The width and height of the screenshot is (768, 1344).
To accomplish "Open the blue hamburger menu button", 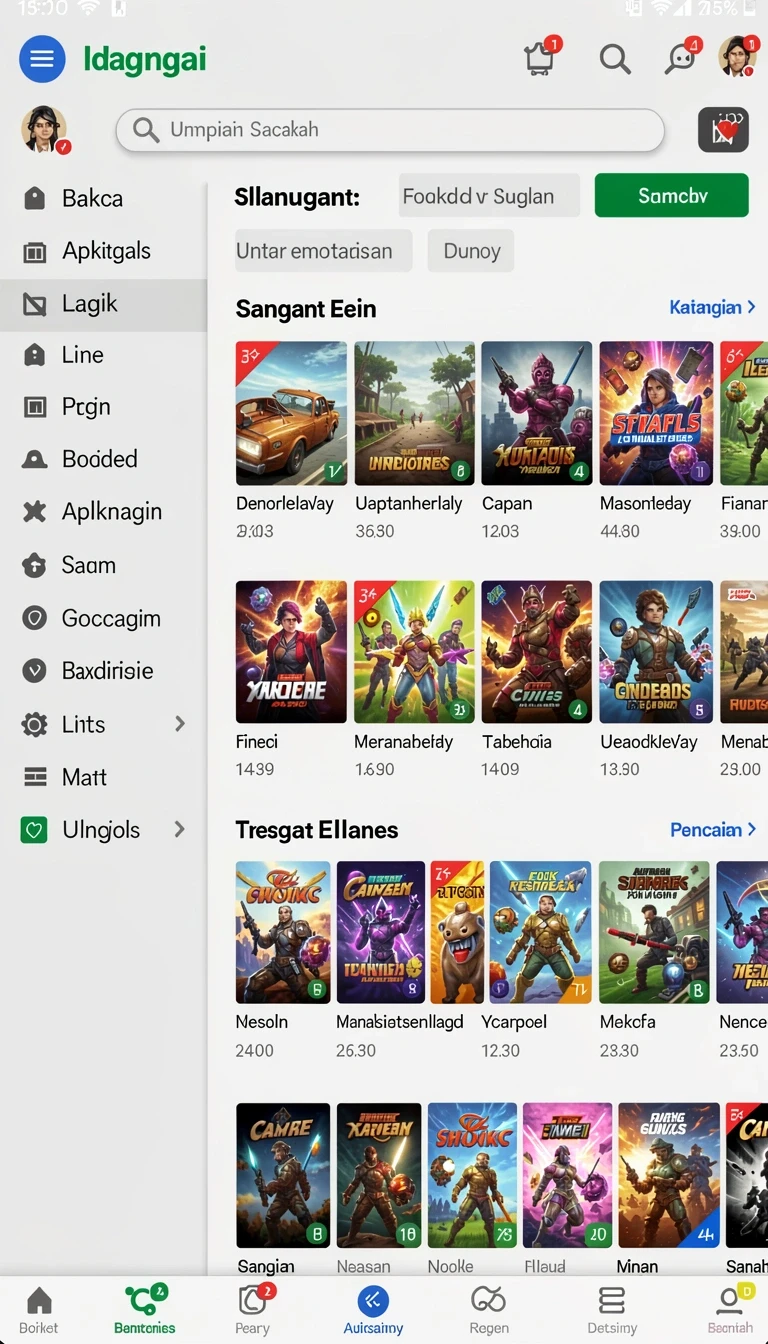I will 42,59.
